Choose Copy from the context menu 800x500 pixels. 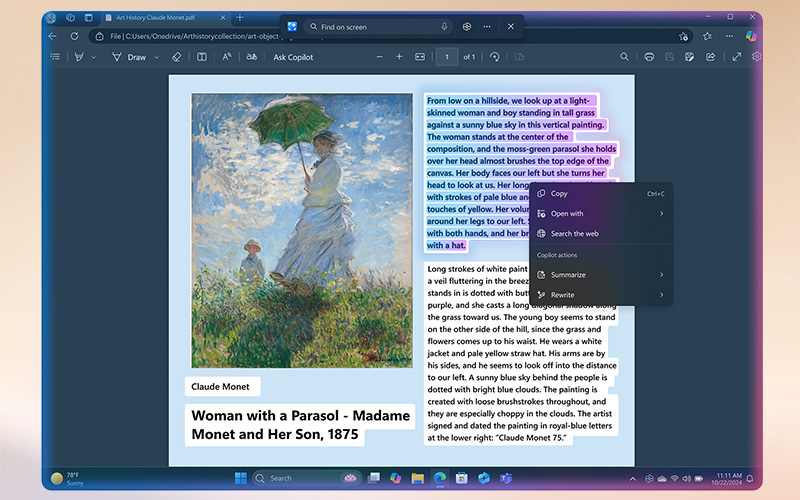601,193
